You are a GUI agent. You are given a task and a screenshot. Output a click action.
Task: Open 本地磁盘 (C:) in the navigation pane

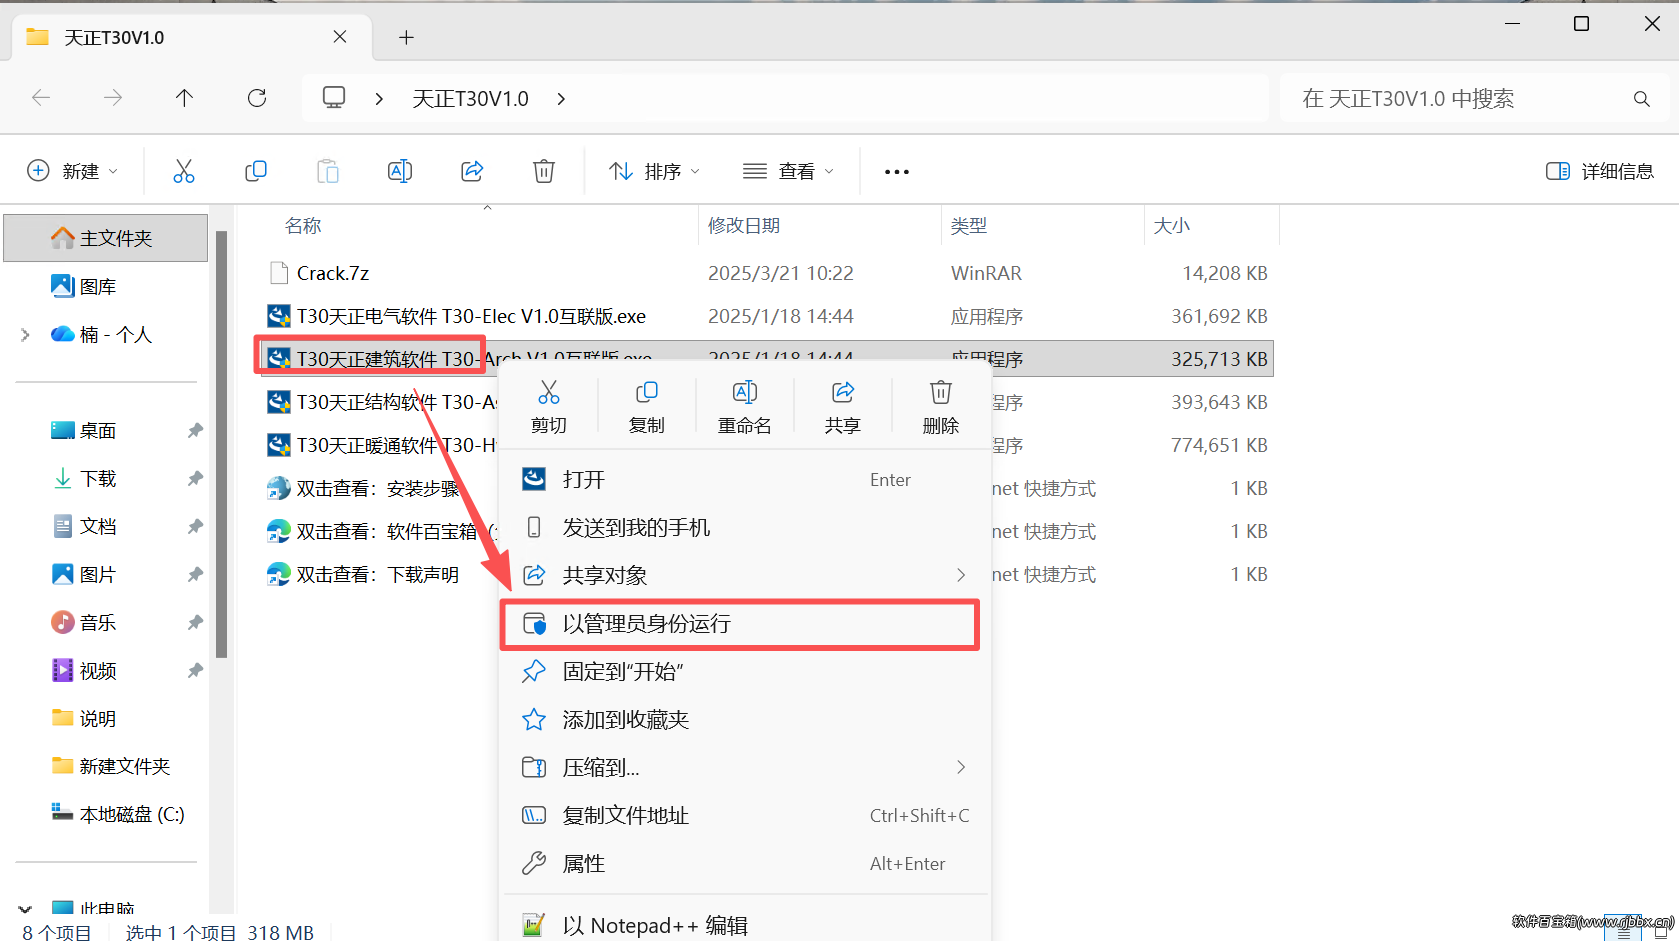118,815
